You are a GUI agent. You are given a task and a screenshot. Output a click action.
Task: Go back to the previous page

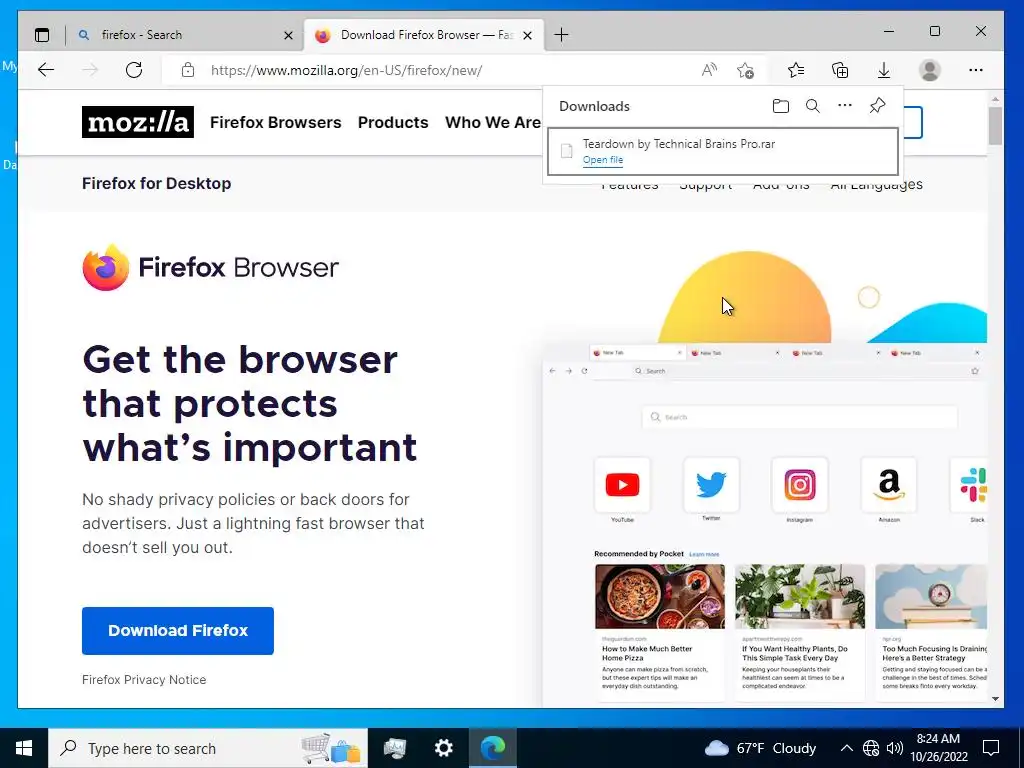(46, 70)
